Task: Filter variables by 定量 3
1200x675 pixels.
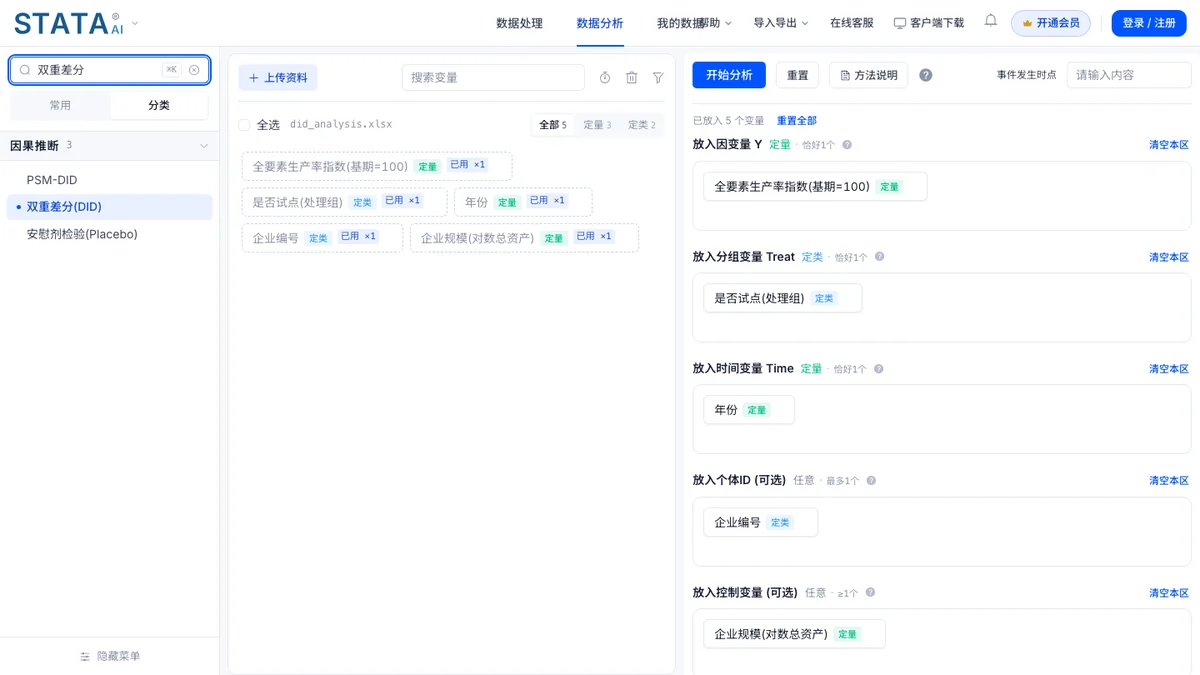Action: click(x=597, y=125)
